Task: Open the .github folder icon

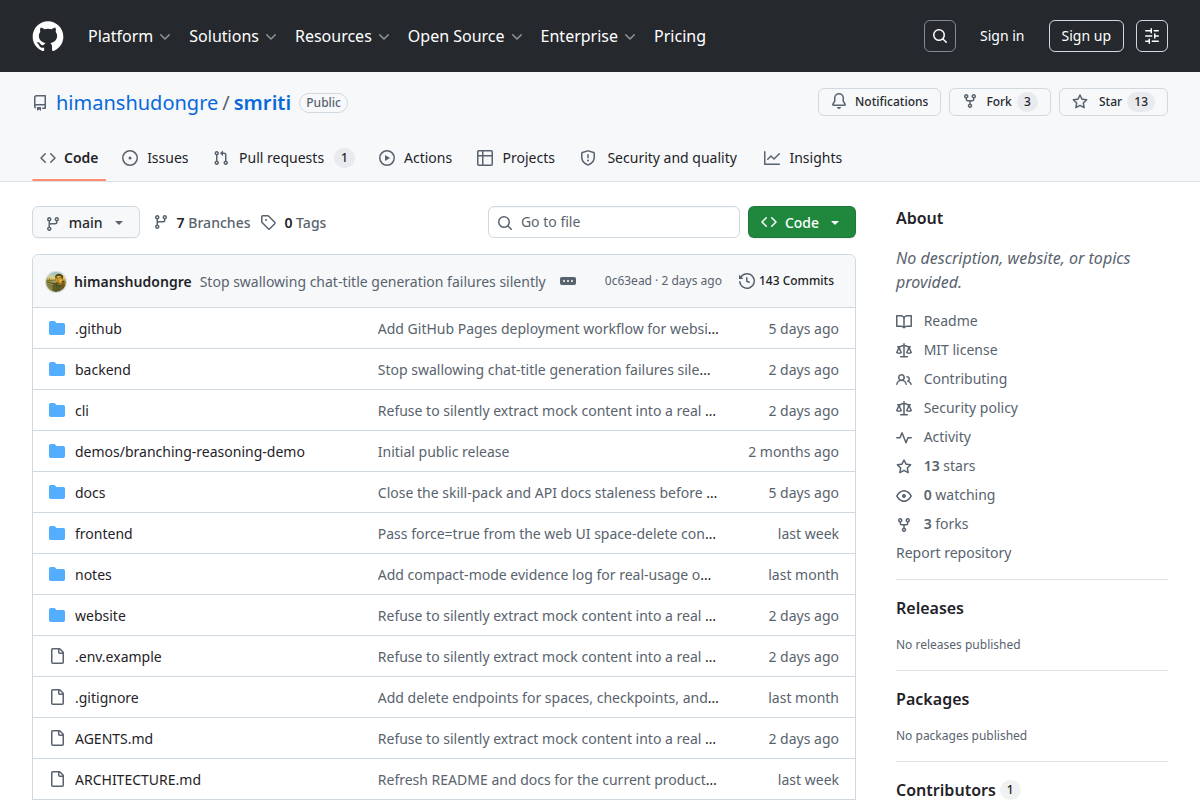Action: [57, 328]
